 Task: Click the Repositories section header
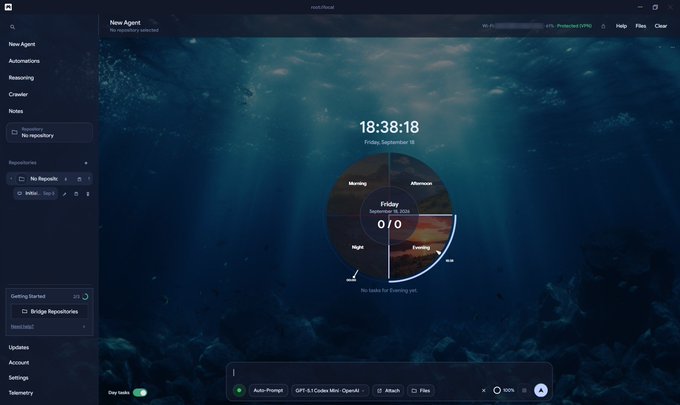pyautogui.click(x=23, y=163)
